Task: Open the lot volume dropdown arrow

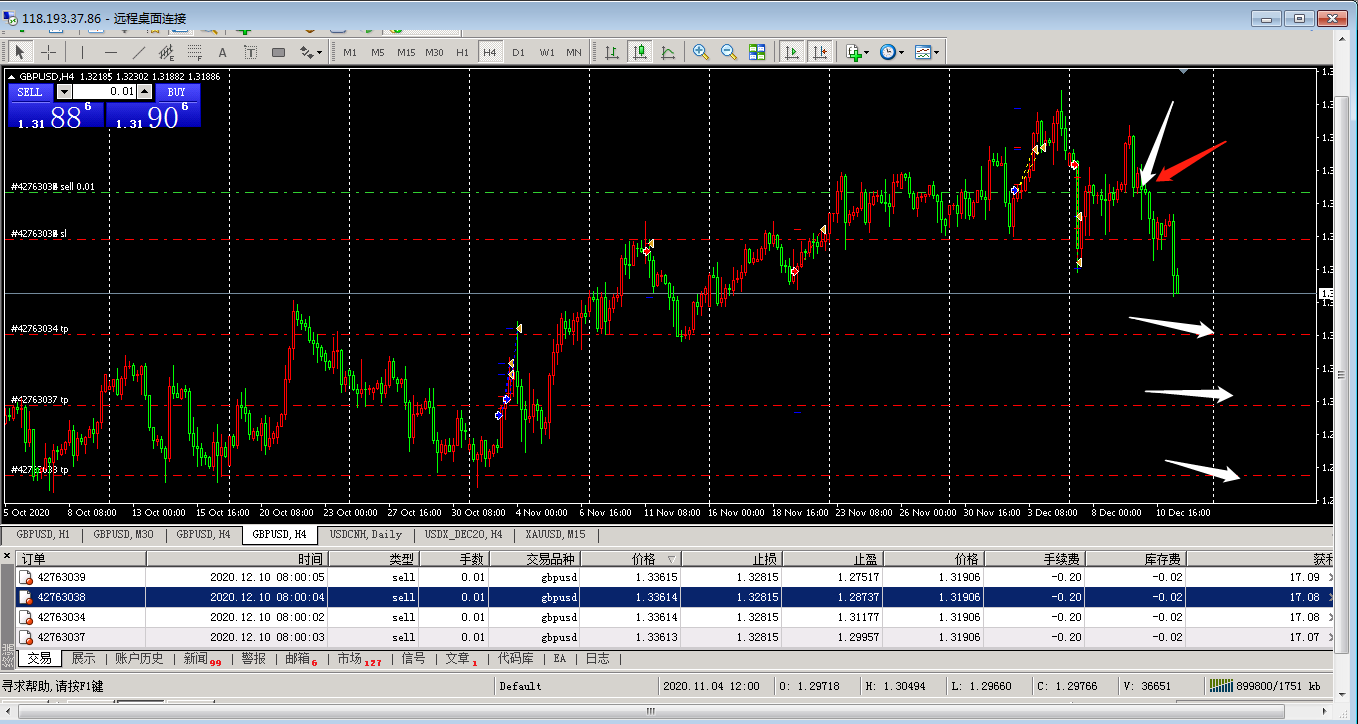Action: pyautogui.click(x=65, y=92)
